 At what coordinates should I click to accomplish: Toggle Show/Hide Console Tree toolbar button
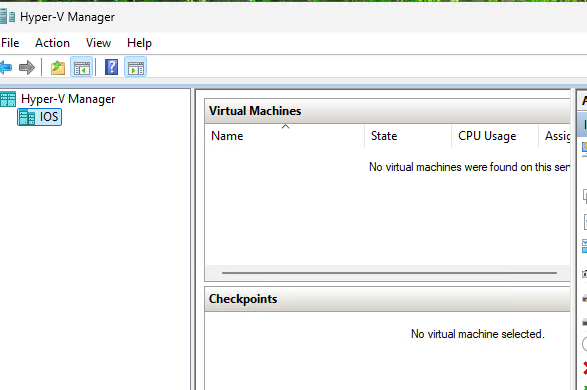(x=82, y=68)
